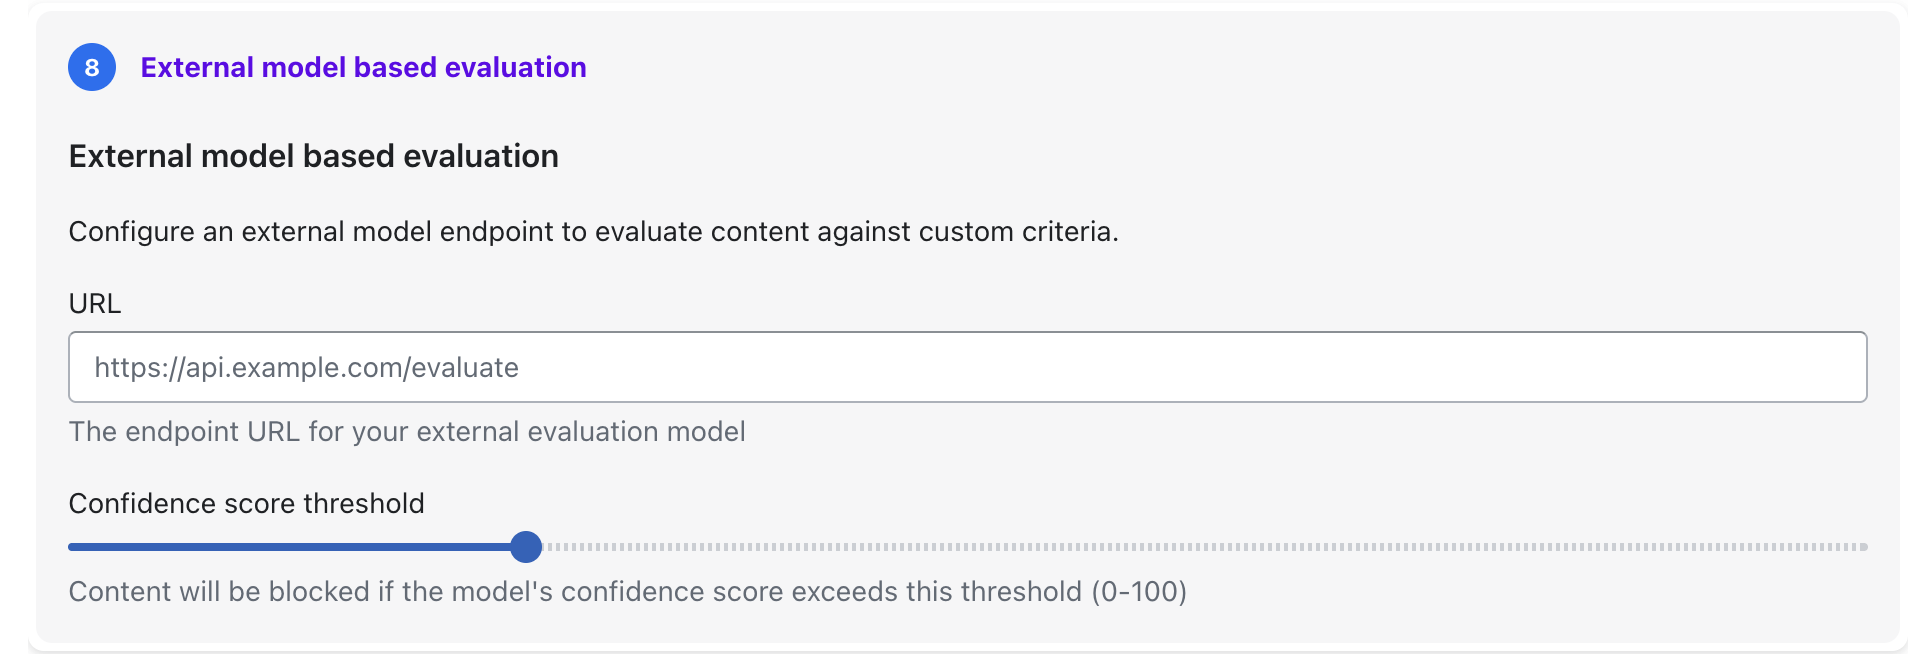Click the blue step 8 number badge
This screenshot has width=1928, height=654.
click(x=92, y=67)
